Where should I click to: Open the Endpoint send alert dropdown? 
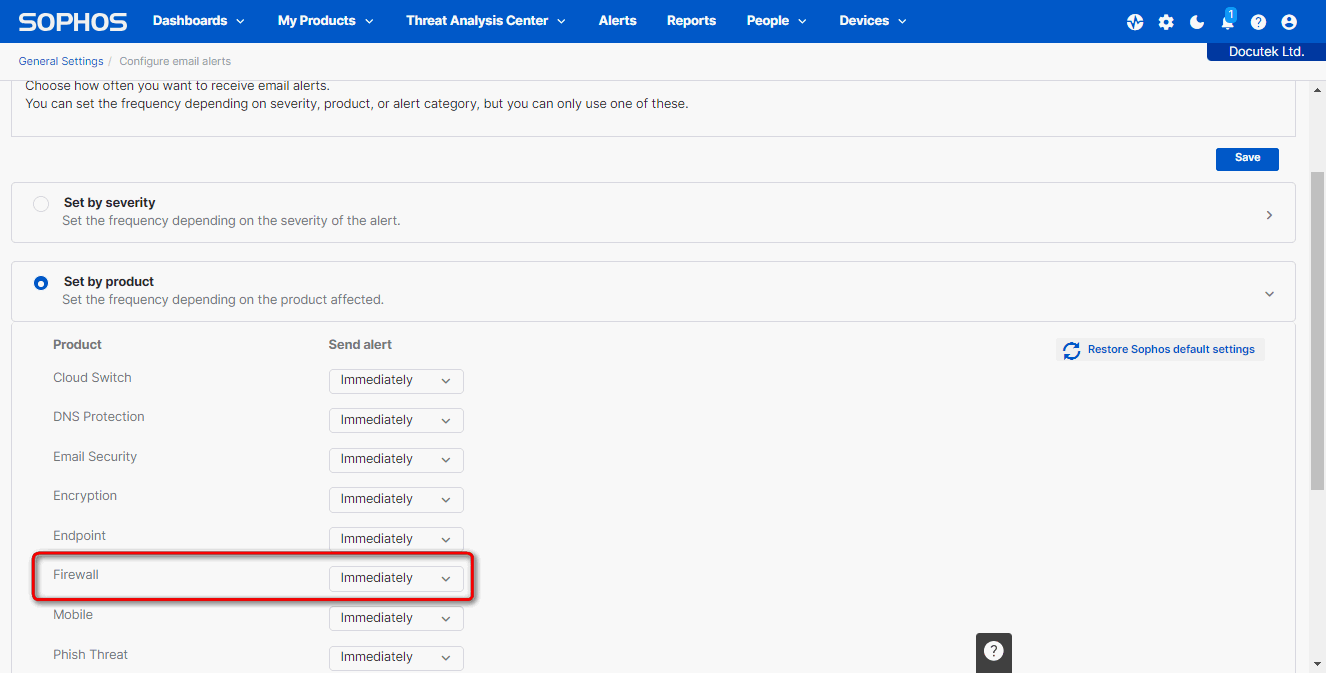[x=396, y=539]
